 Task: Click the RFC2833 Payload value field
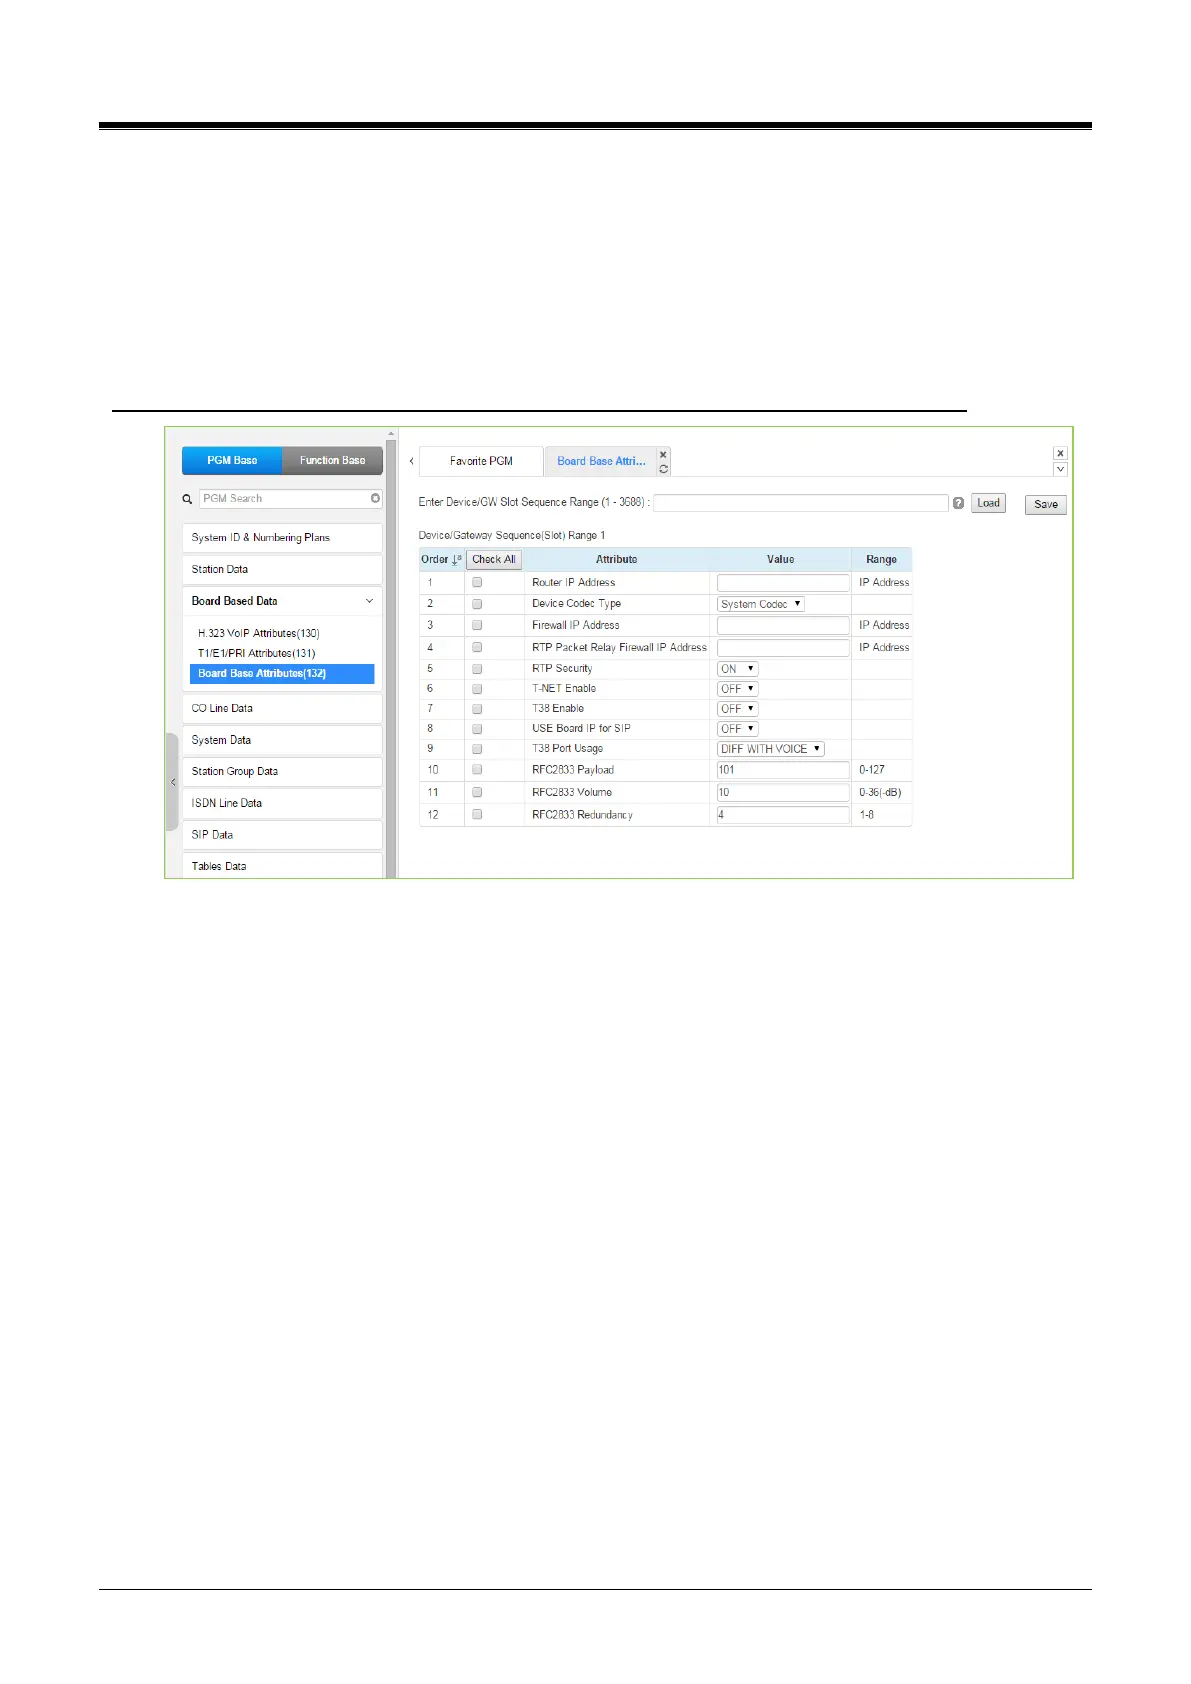click(783, 770)
